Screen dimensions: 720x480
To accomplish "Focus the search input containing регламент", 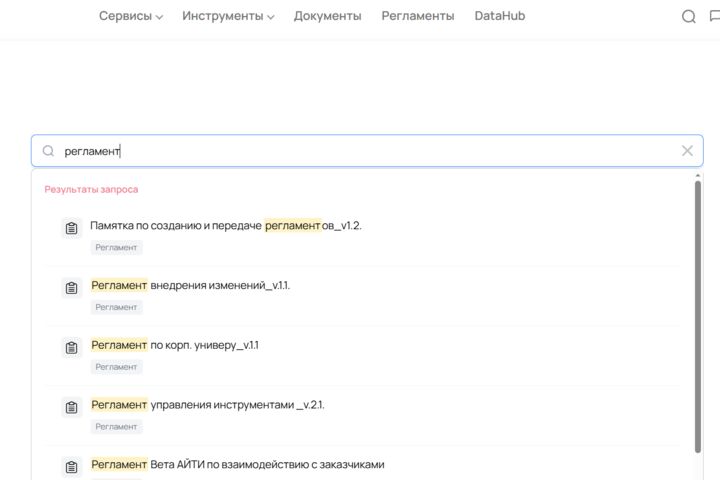I will (x=367, y=151).
